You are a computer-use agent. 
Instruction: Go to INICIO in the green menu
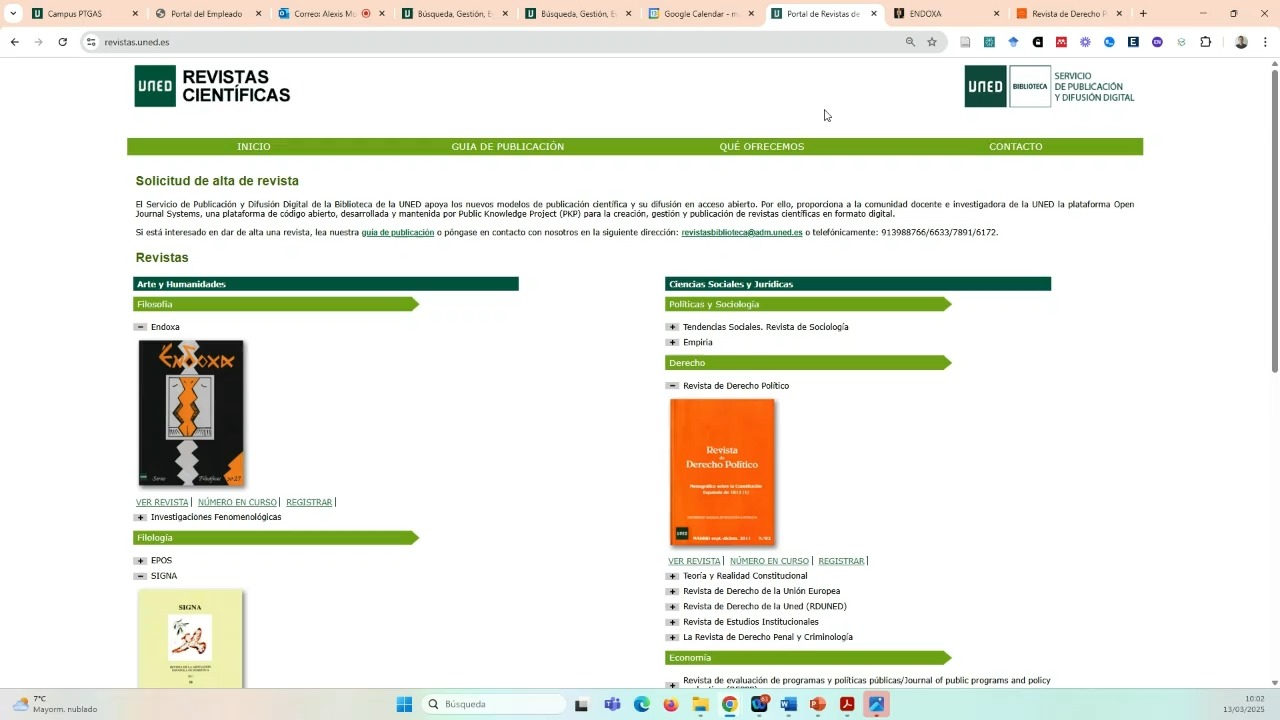254,147
